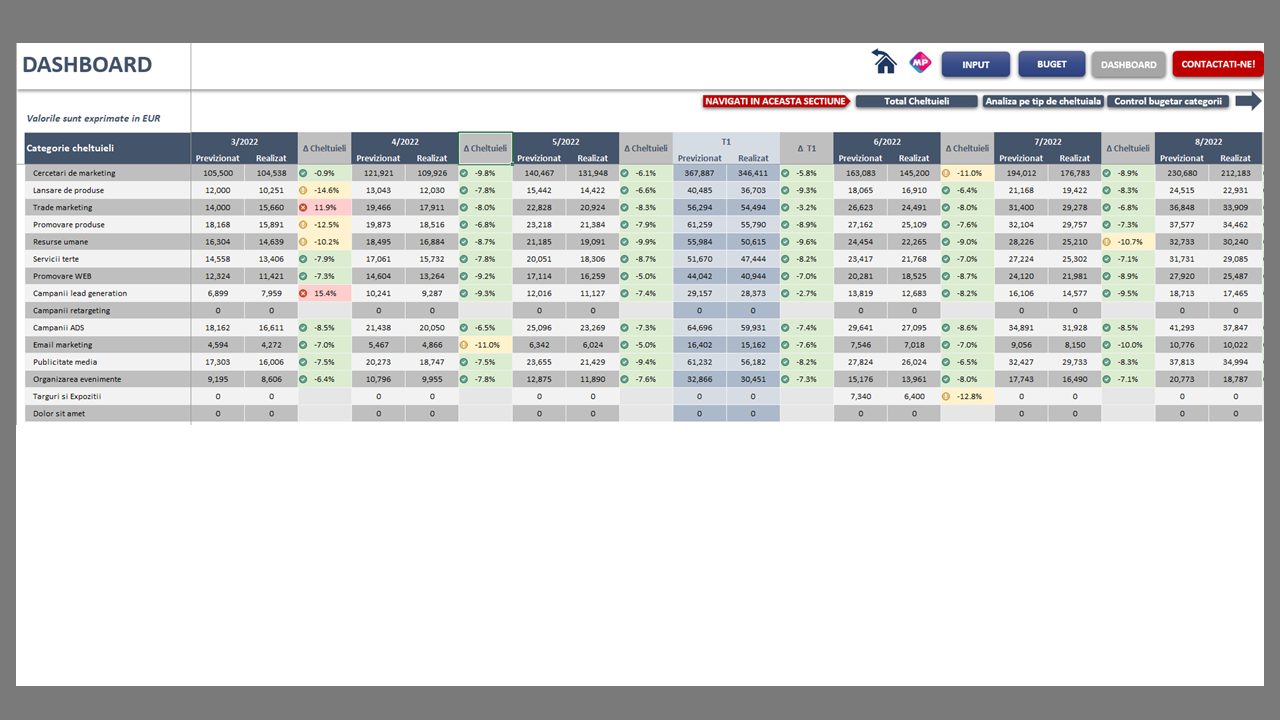This screenshot has height=720, width=1280.
Task: Click the MP logo icon
Action: point(920,63)
